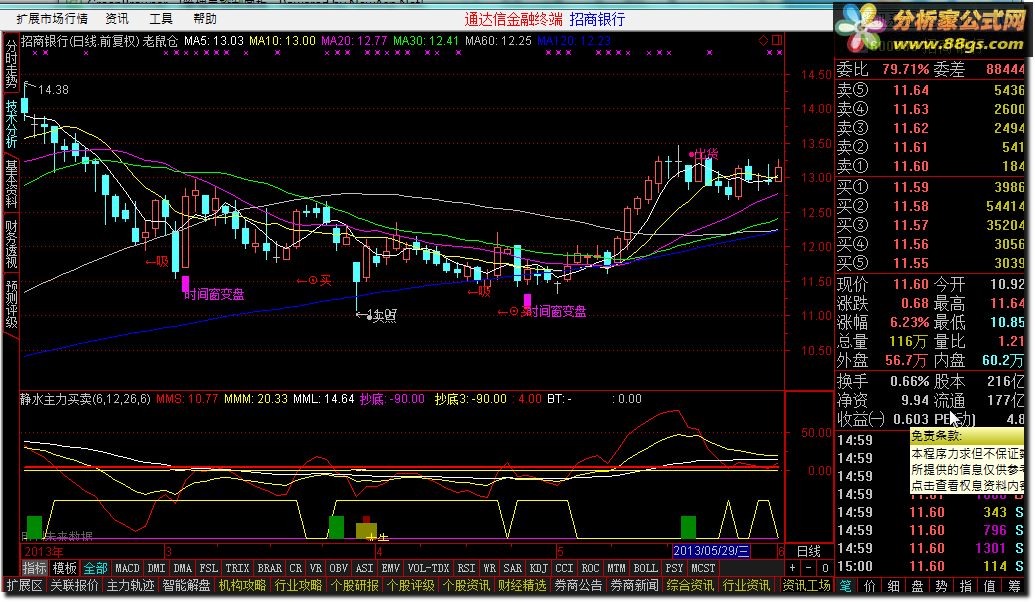
Task: Open the 帮助 menu
Action: click(x=205, y=18)
